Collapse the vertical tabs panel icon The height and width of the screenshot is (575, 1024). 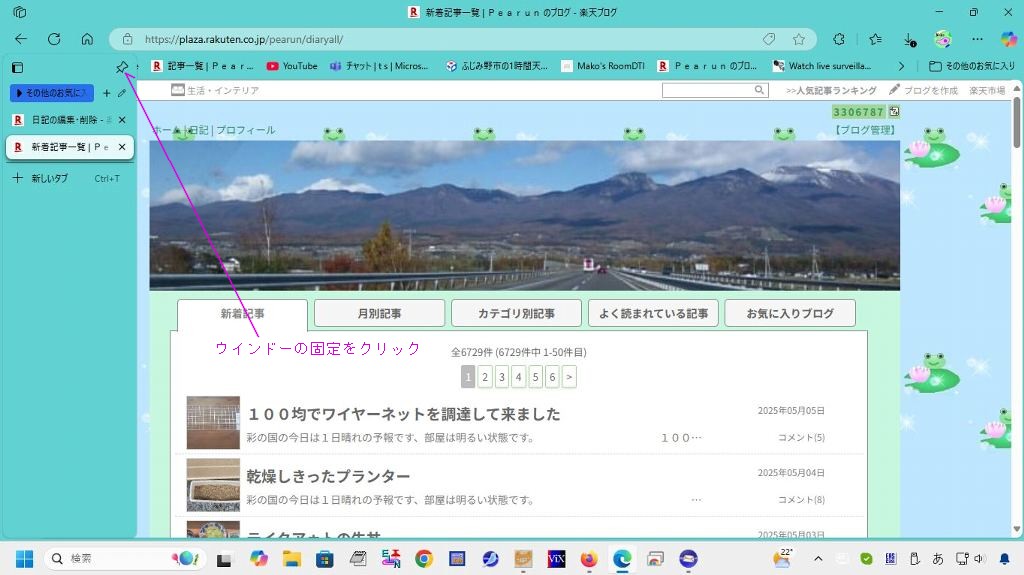point(17,67)
